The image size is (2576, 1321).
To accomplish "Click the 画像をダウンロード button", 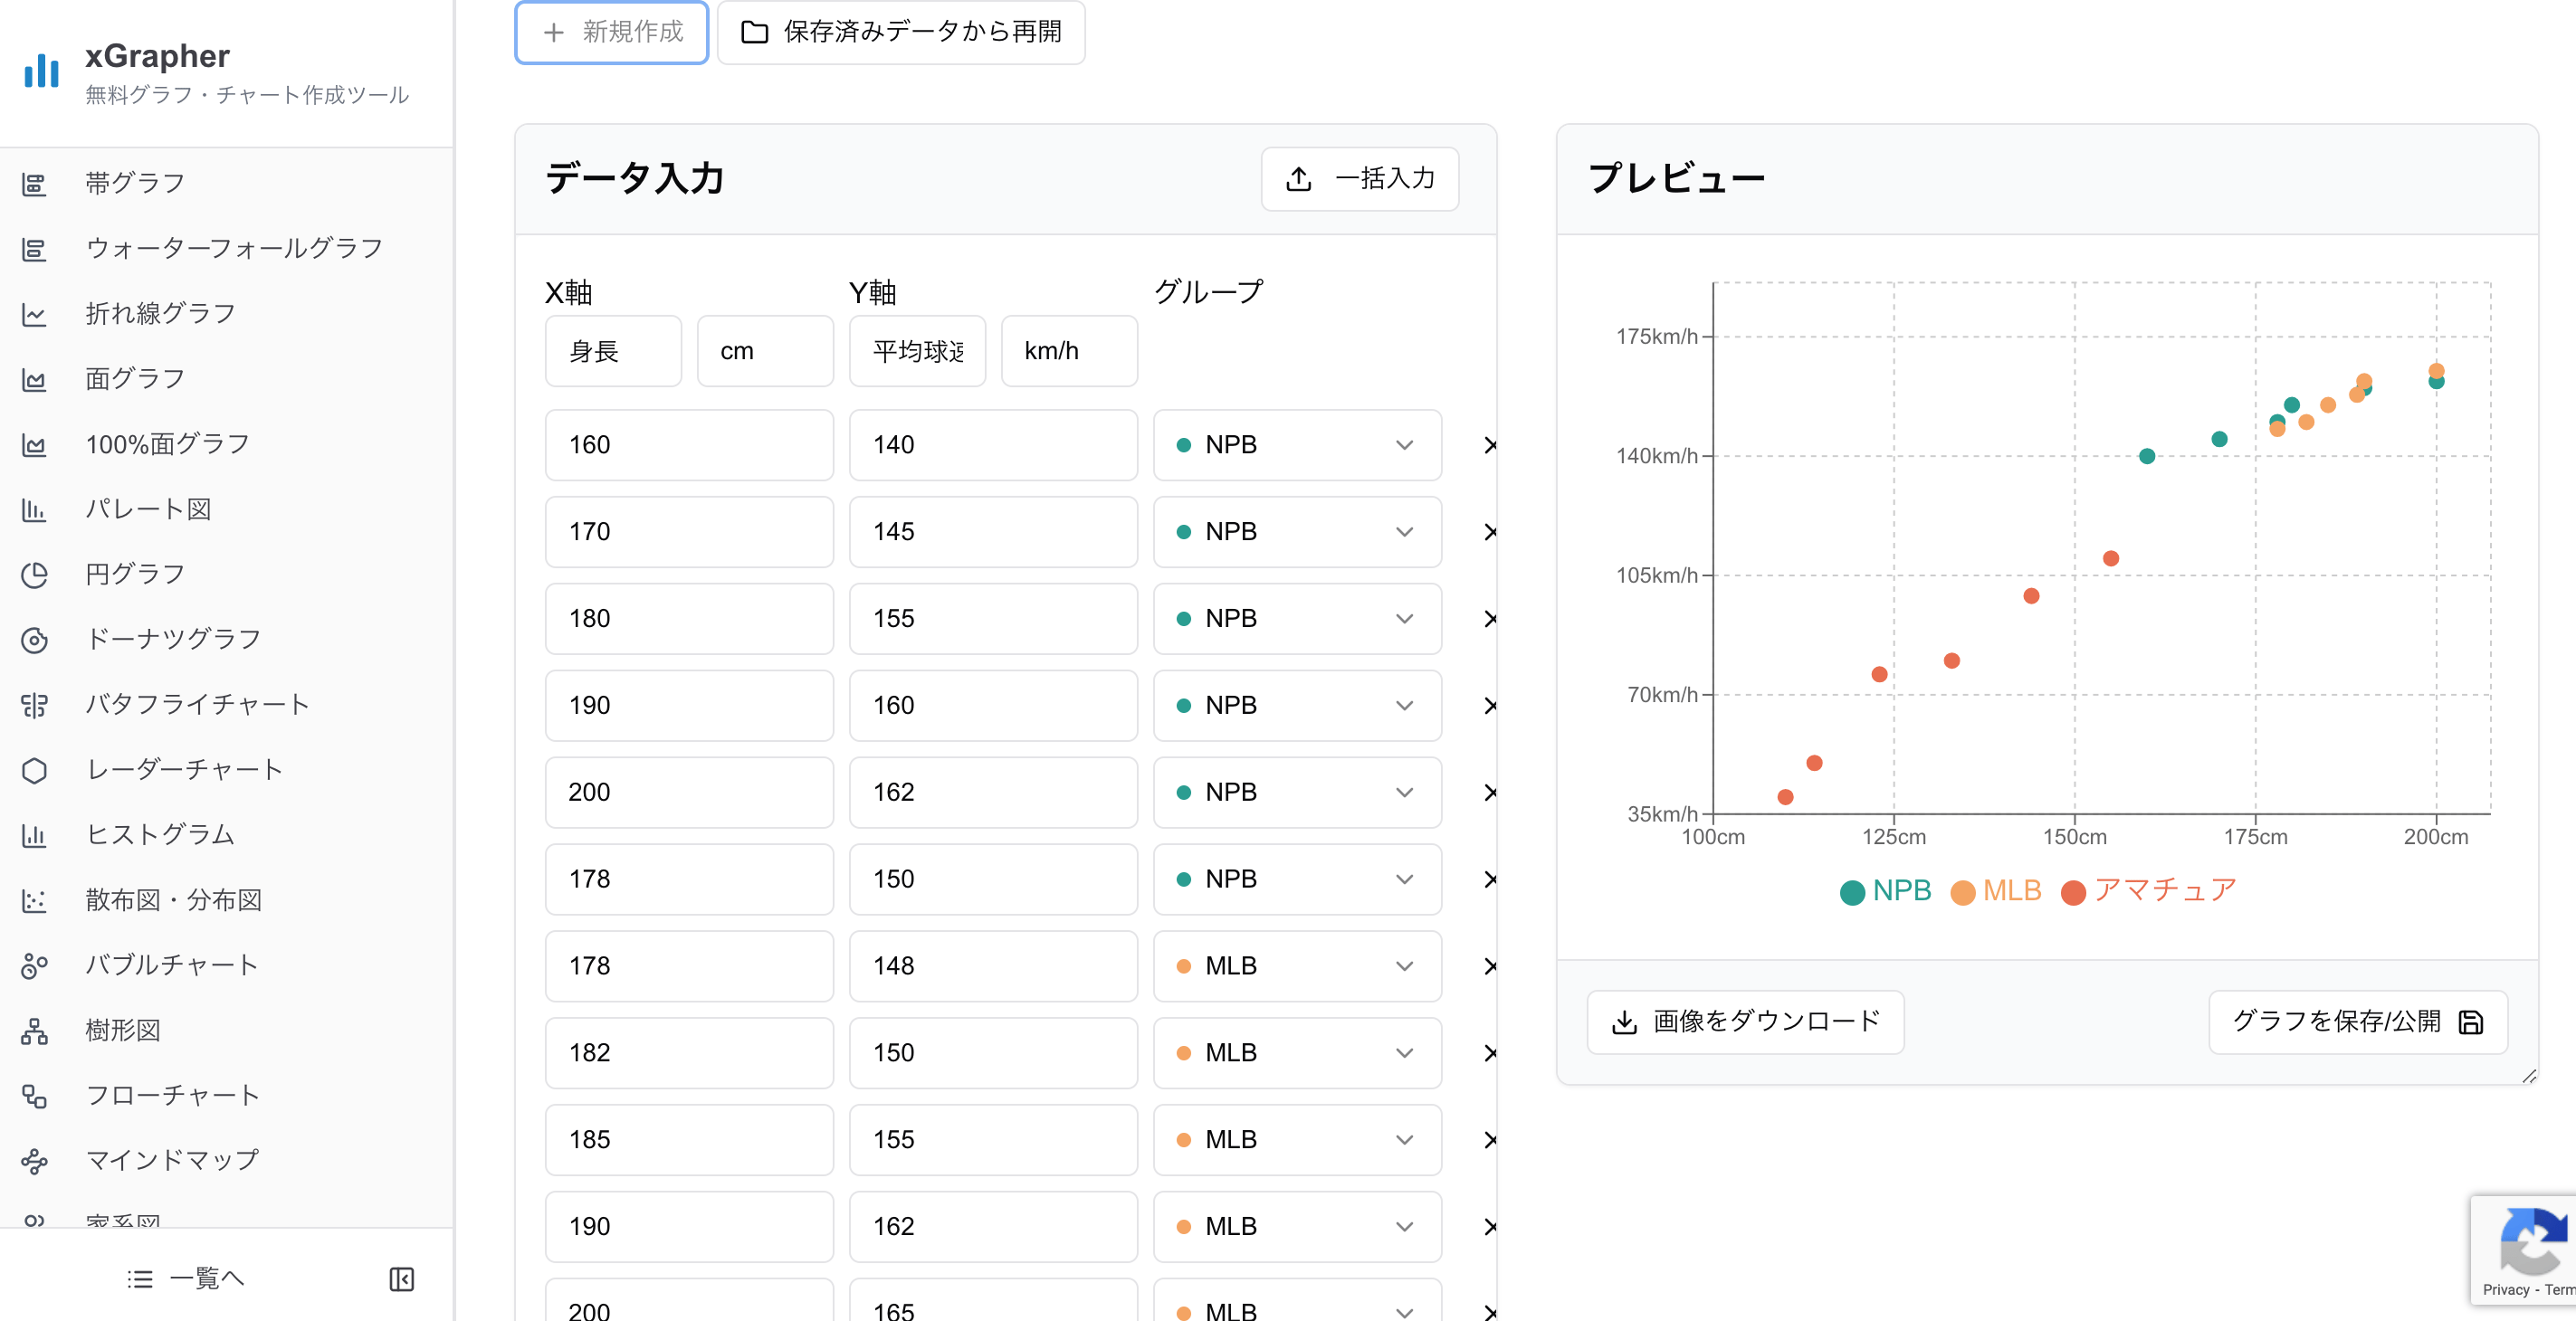I will coord(1744,1022).
